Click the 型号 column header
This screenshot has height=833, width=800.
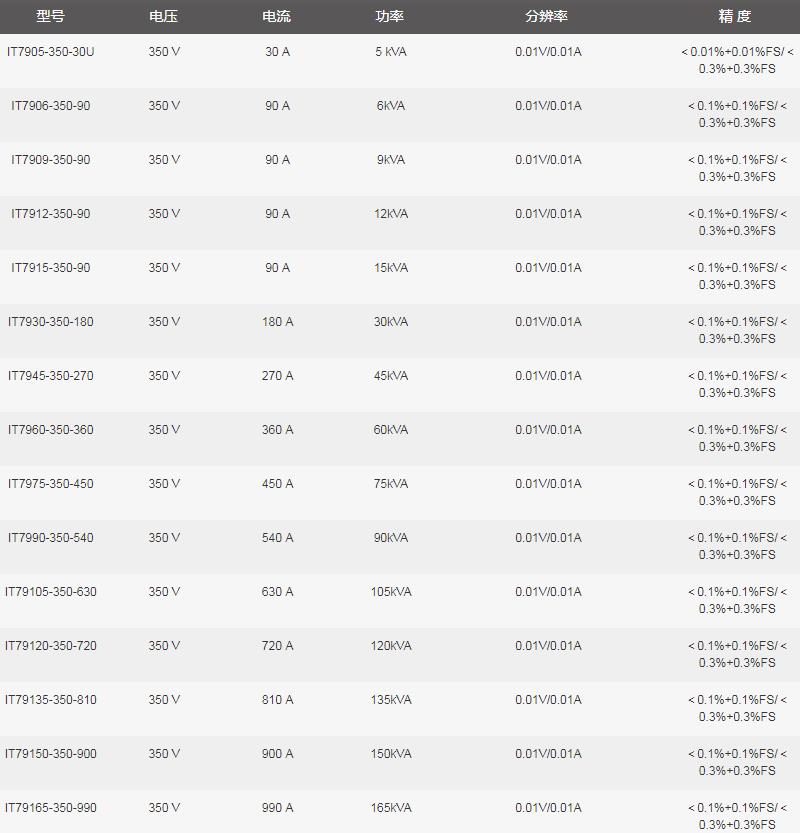(x=50, y=17)
